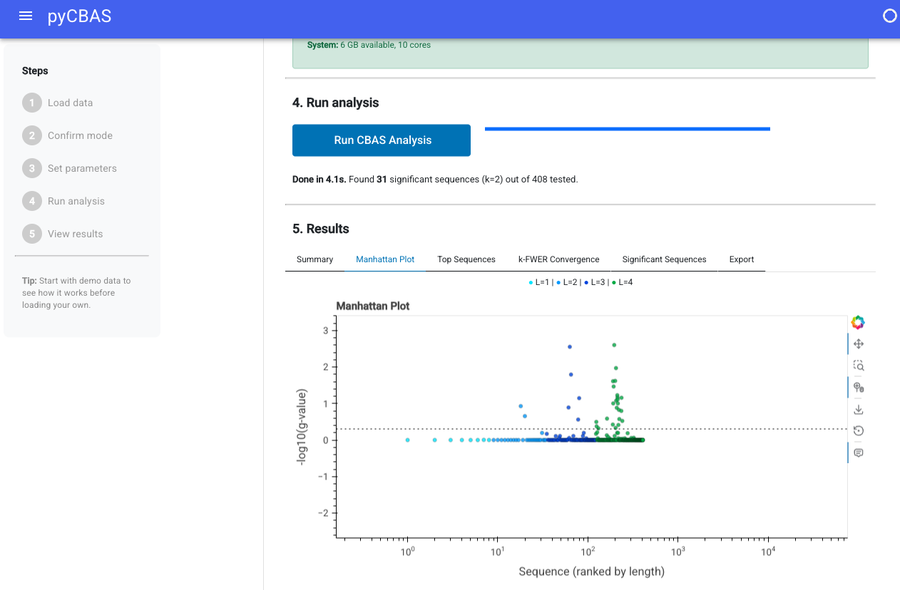This screenshot has width=900, height=590.
Task: Click the -log10(g-value) axis label
Action: click(301, 426)
